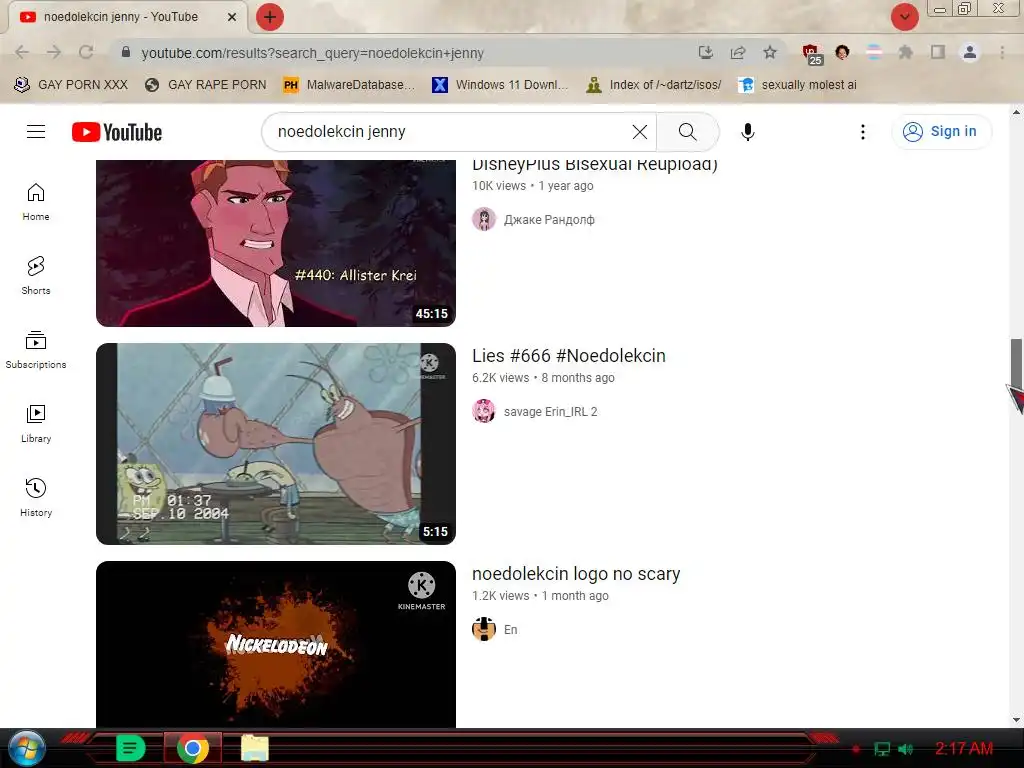Play the #440: Allister Krei thumbnail video

tap(276, 243)
